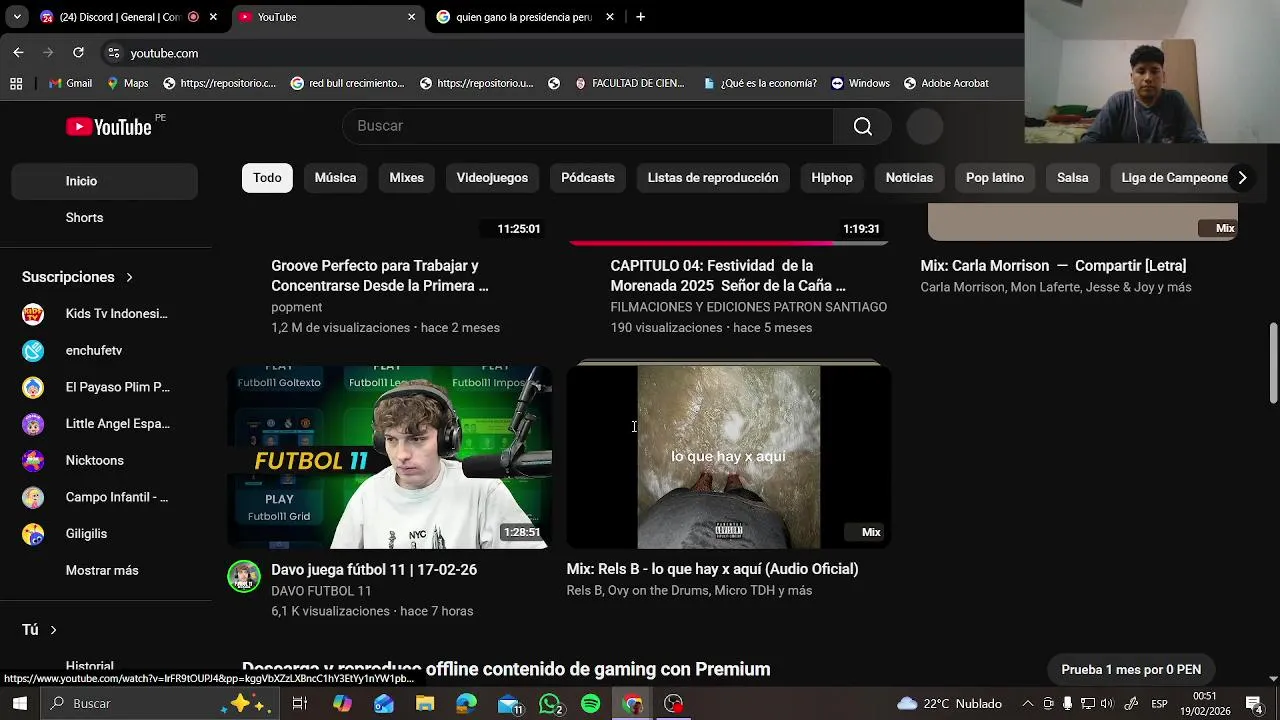
Task: Open File Explorer from the taskbar
Action: click(x=425, y=703)
